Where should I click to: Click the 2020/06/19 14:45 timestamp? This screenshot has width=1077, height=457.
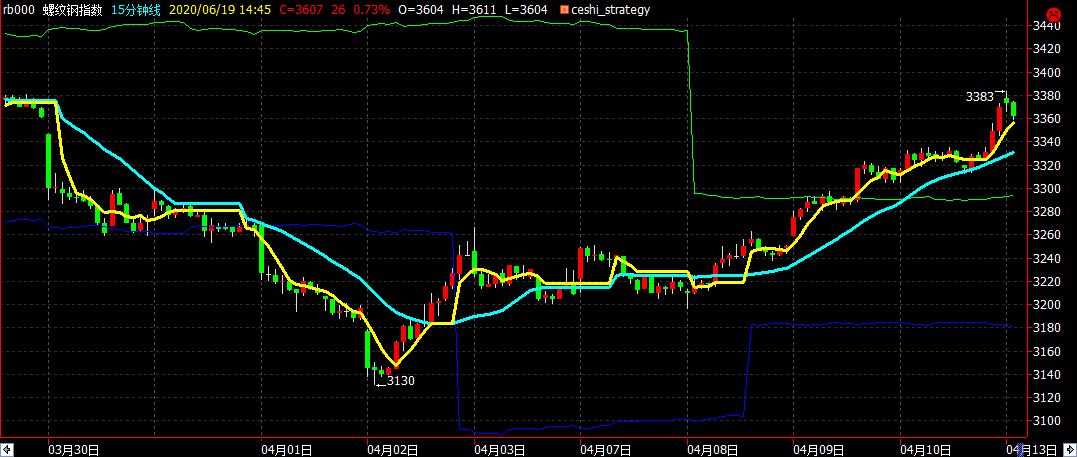point(211,10)
